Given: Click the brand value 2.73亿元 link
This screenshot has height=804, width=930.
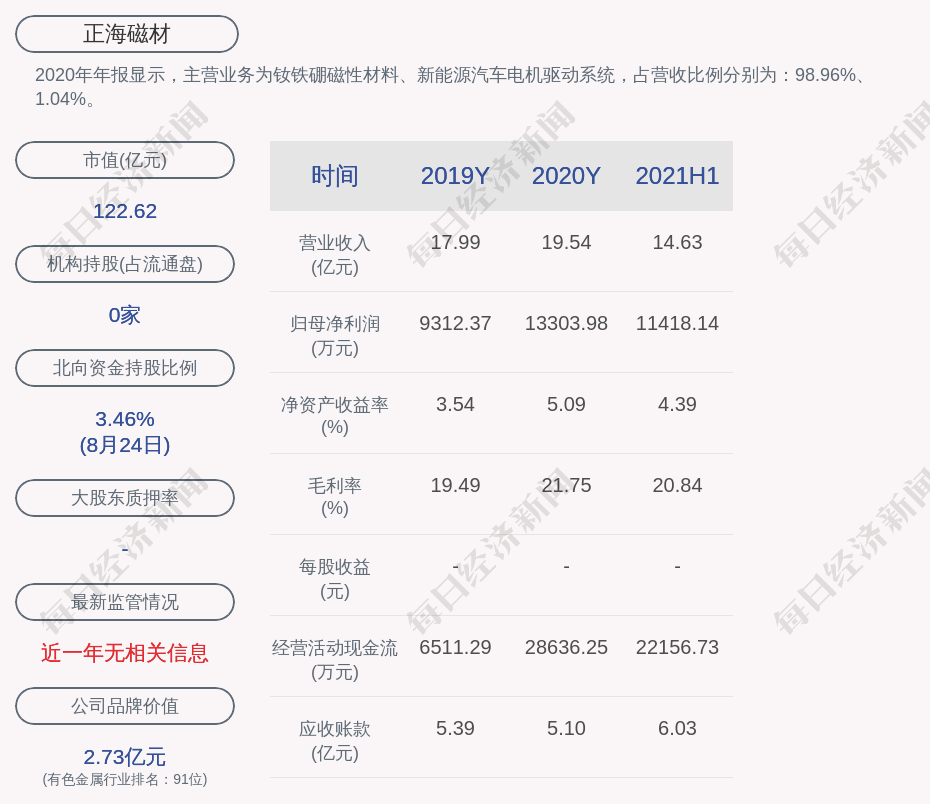Looking at the screenshot, I should pos(124,756).
